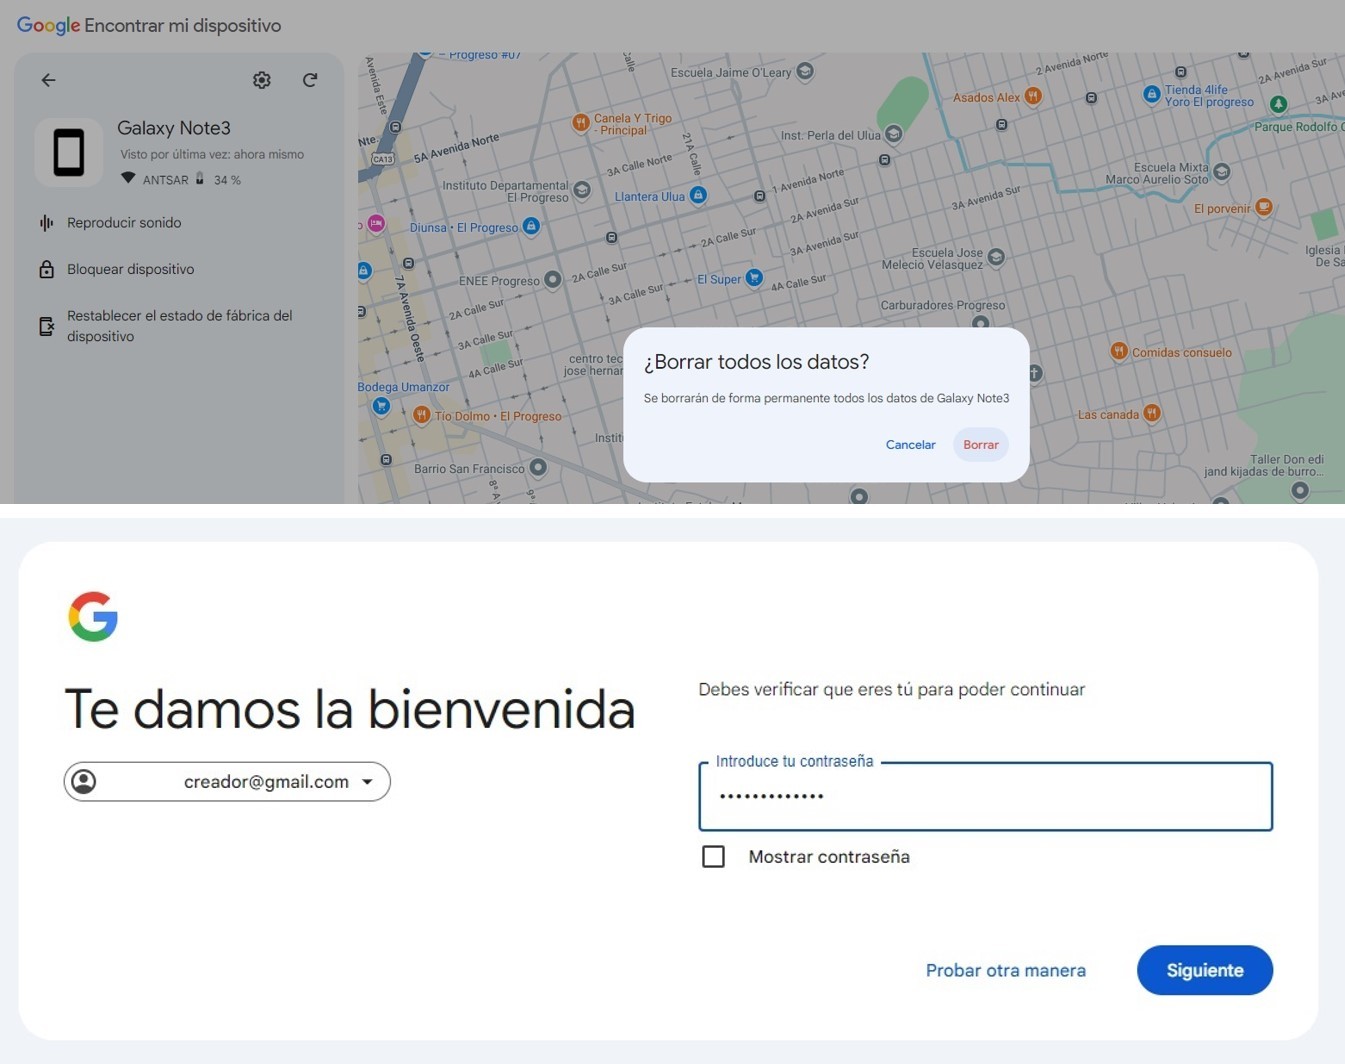Open settings via the gear icon
Image resolution: width=1345 pixels, height=1064 pixels.
pos(262,80)
